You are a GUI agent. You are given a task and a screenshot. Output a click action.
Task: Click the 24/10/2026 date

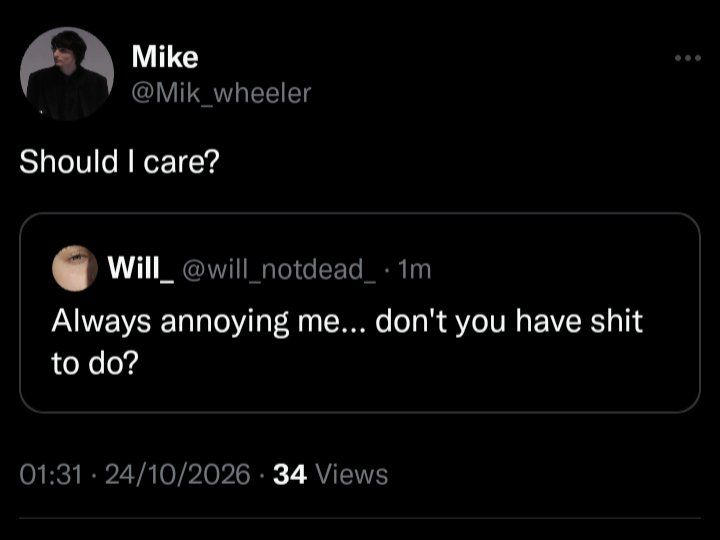[178, 474]
